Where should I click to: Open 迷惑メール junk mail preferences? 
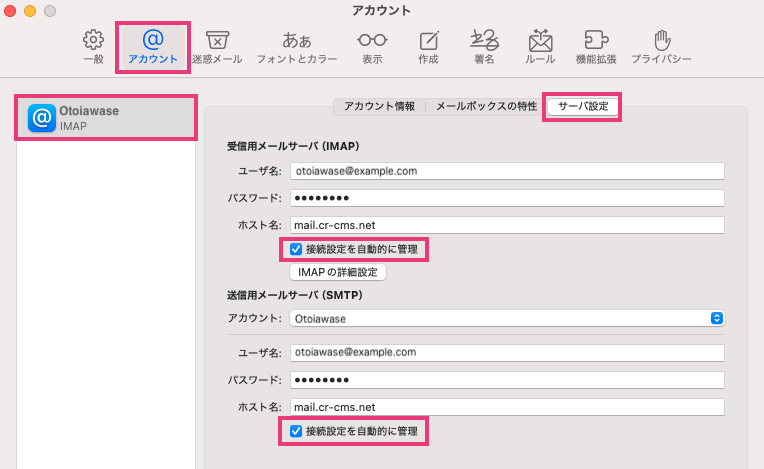(217, 47)
